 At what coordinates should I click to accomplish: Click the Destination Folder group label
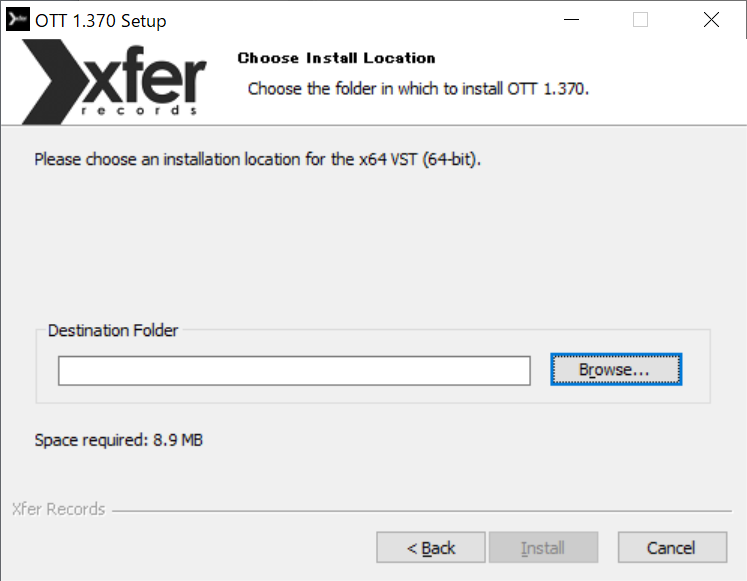[113, 331]
